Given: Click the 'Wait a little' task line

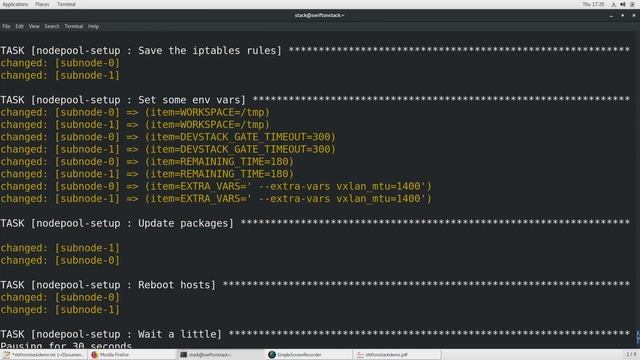Looking at the screenshot, I should 315,334.
